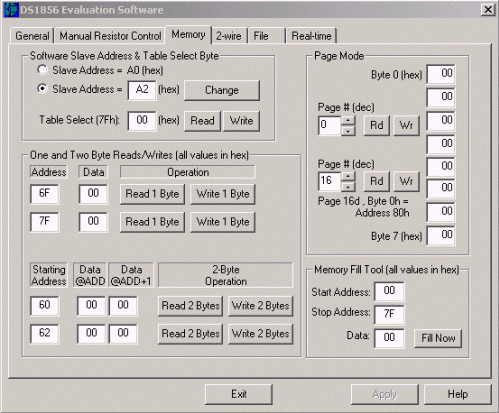
Task: Click Wr button for page 16
Action: [406, 181]
